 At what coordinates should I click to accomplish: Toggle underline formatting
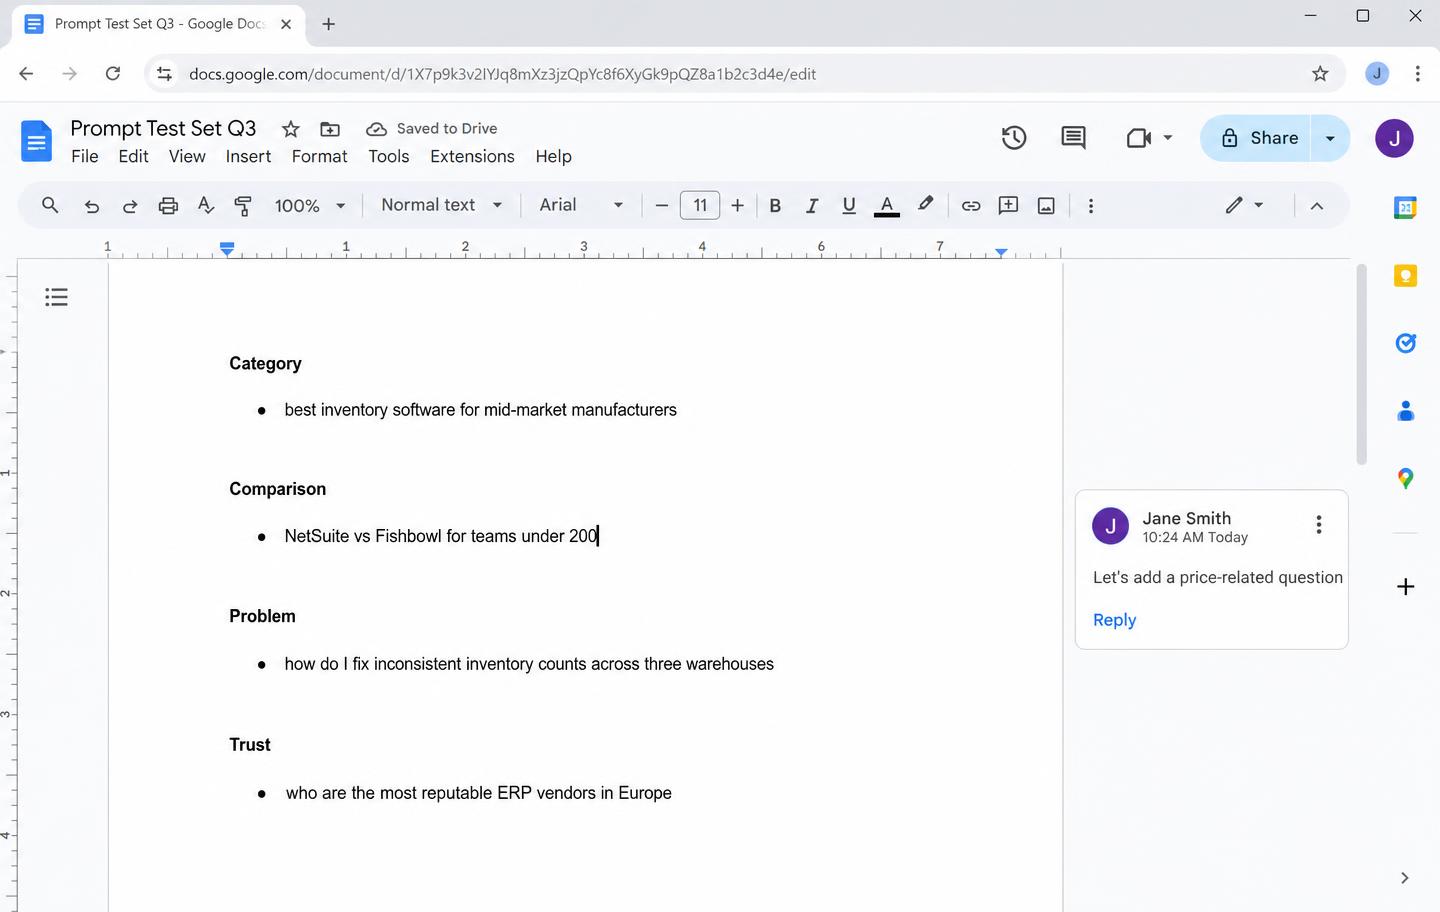pos(849,206)
